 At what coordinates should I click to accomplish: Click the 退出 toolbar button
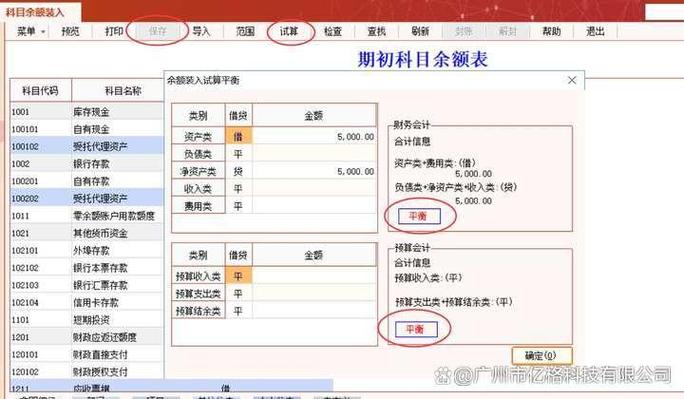point(595,31)
